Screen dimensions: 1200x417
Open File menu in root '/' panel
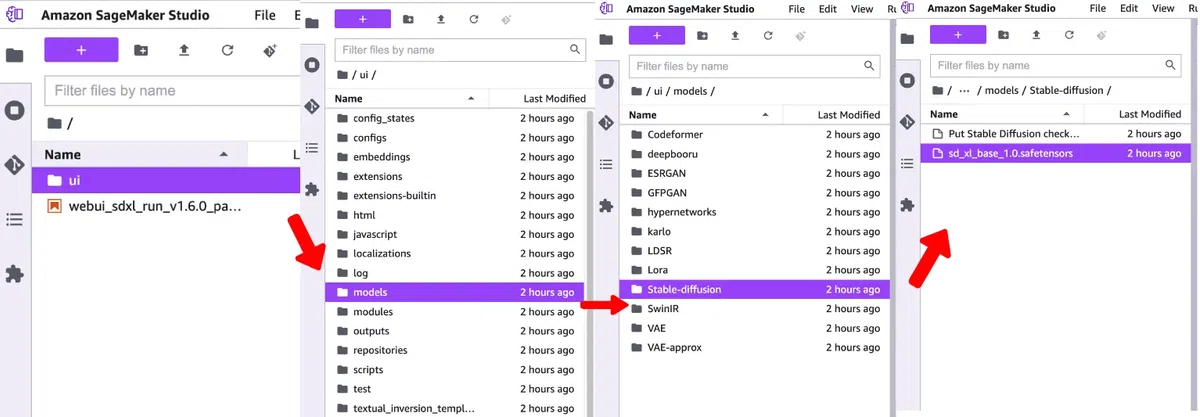(265, 16)
